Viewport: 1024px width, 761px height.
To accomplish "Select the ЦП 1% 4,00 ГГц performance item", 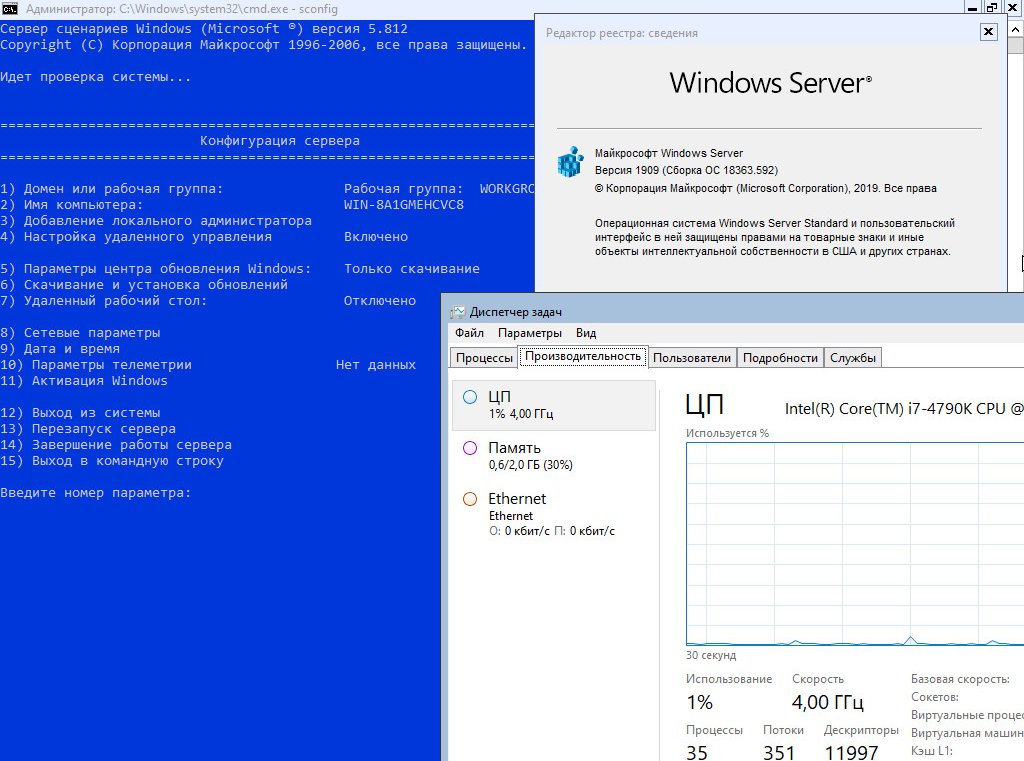I will click(554, 405).
